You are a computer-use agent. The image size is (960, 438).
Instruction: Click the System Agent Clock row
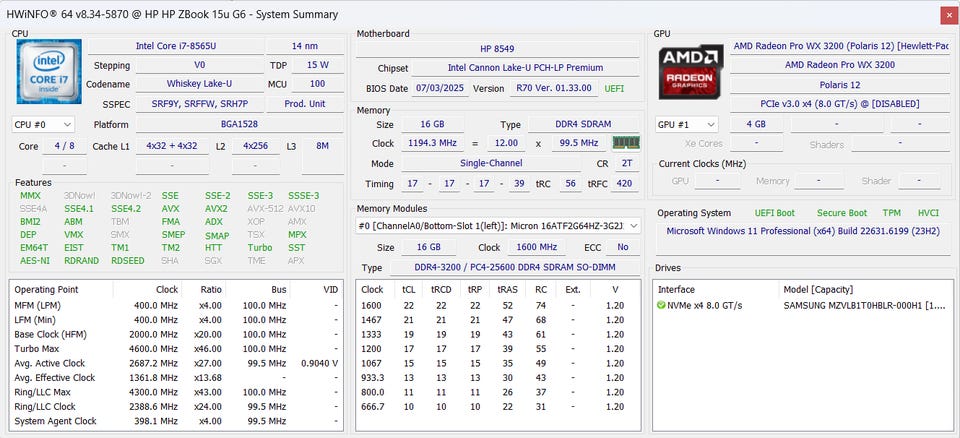coord(176,421)
